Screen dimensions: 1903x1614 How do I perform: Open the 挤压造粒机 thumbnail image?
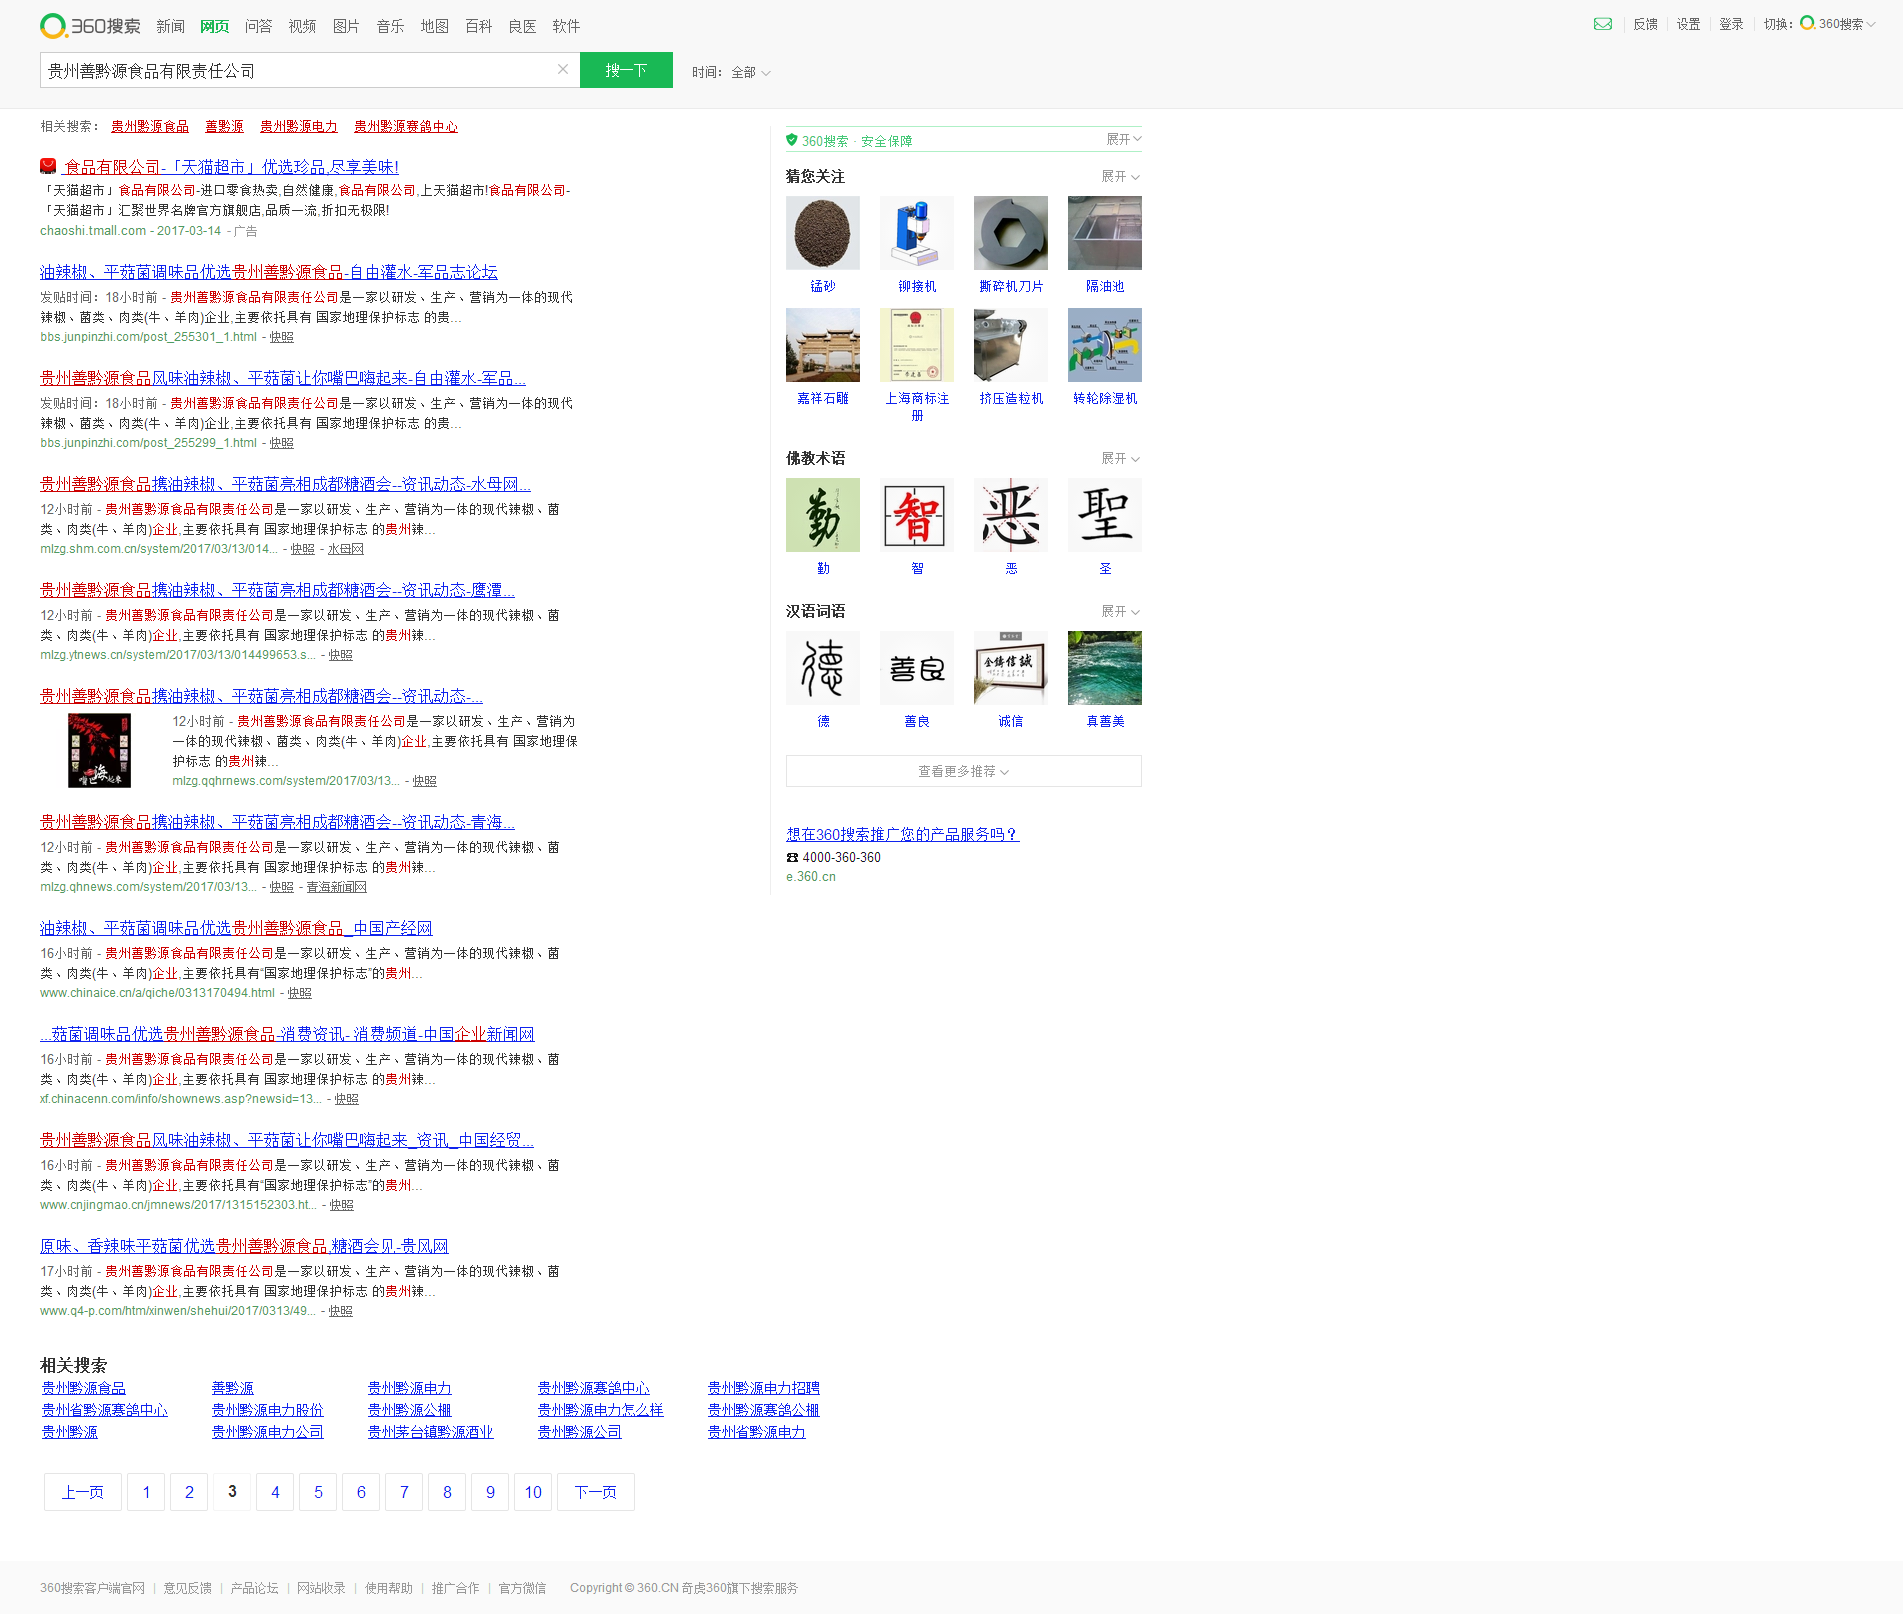click(x=1011, y=345)
